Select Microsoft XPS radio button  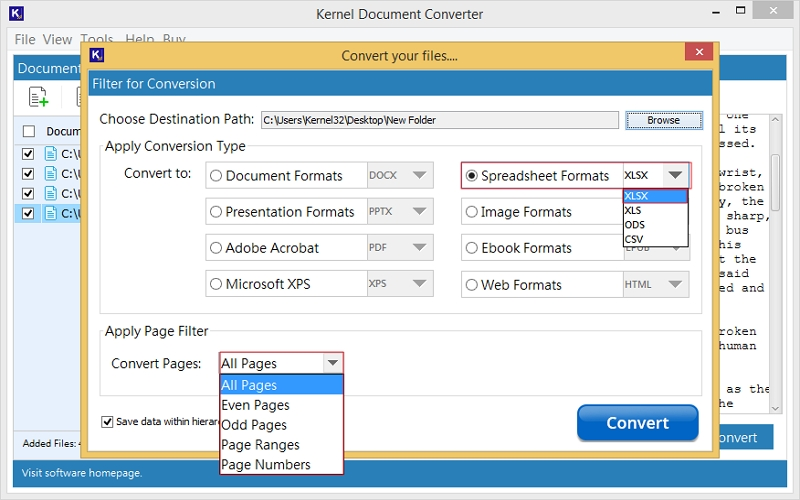[216, 284]
